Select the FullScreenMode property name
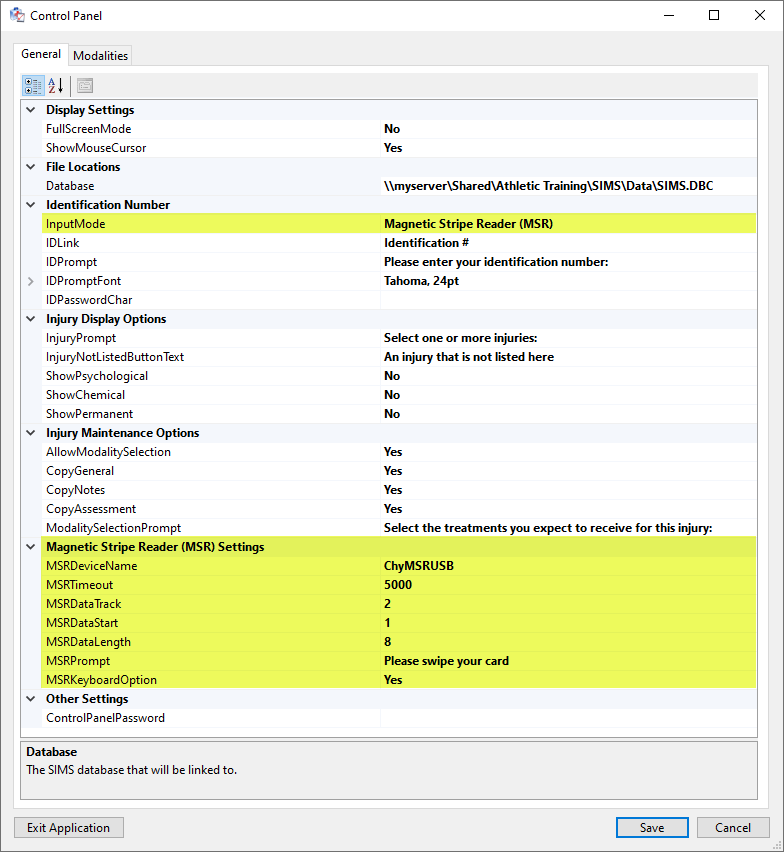The image size is (784, 852). 89,129
